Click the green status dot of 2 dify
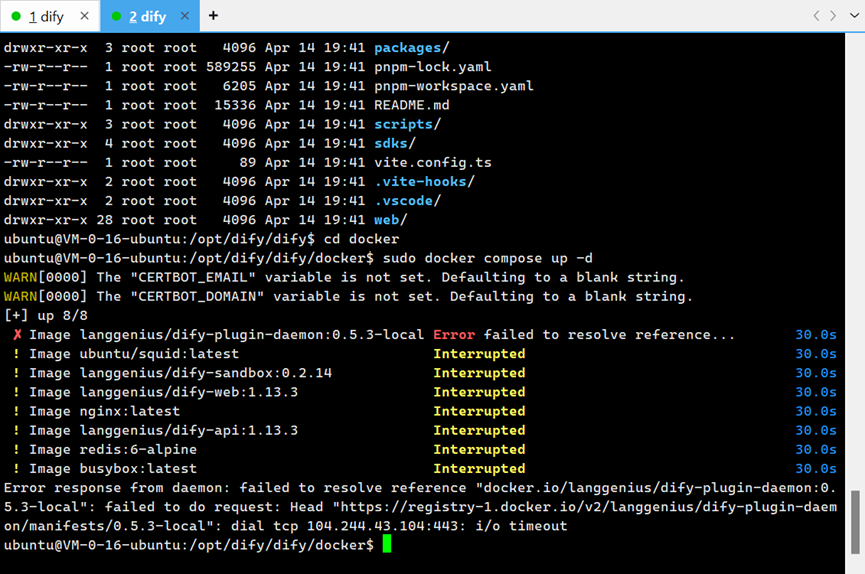Viewport: 865px width, 574px height. (x=116, y=17)
